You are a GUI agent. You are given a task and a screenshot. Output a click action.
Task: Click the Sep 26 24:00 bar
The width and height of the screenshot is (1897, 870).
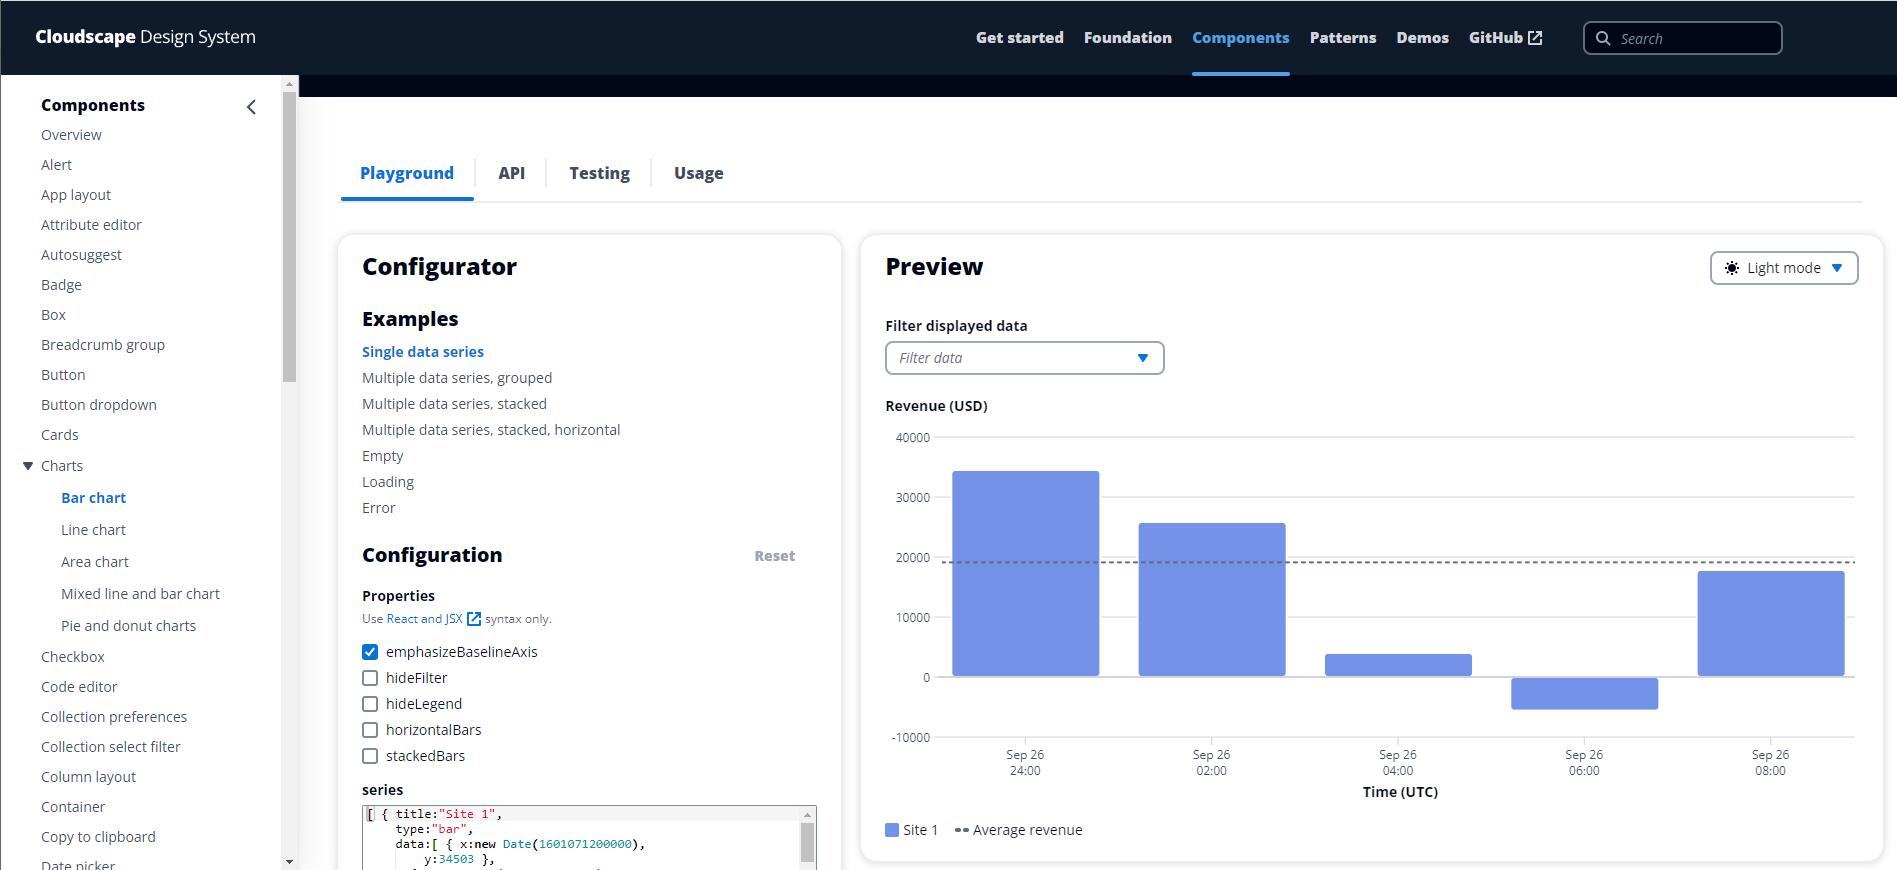coord(1025,574)
